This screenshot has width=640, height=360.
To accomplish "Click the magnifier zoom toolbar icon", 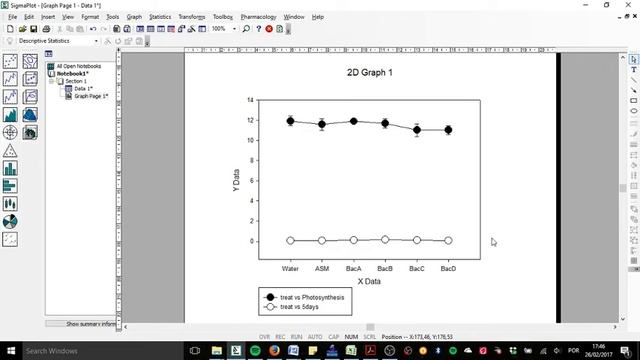I will click(246, 29).
